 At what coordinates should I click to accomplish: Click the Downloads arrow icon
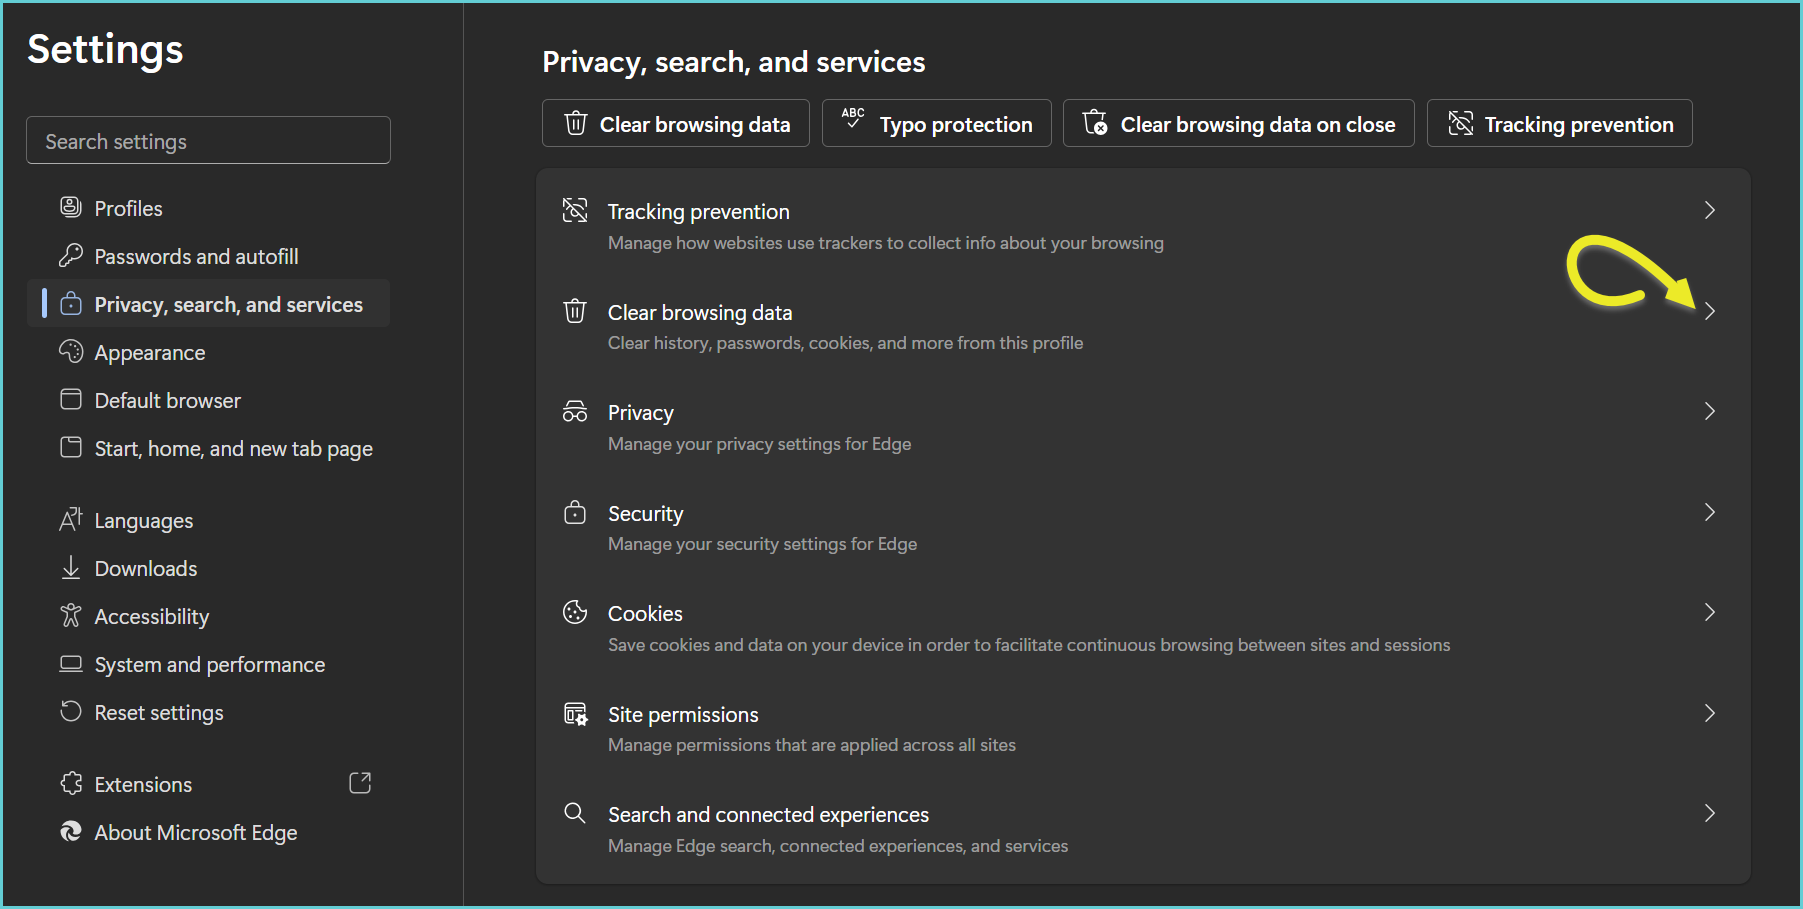(x=71, y=567)
